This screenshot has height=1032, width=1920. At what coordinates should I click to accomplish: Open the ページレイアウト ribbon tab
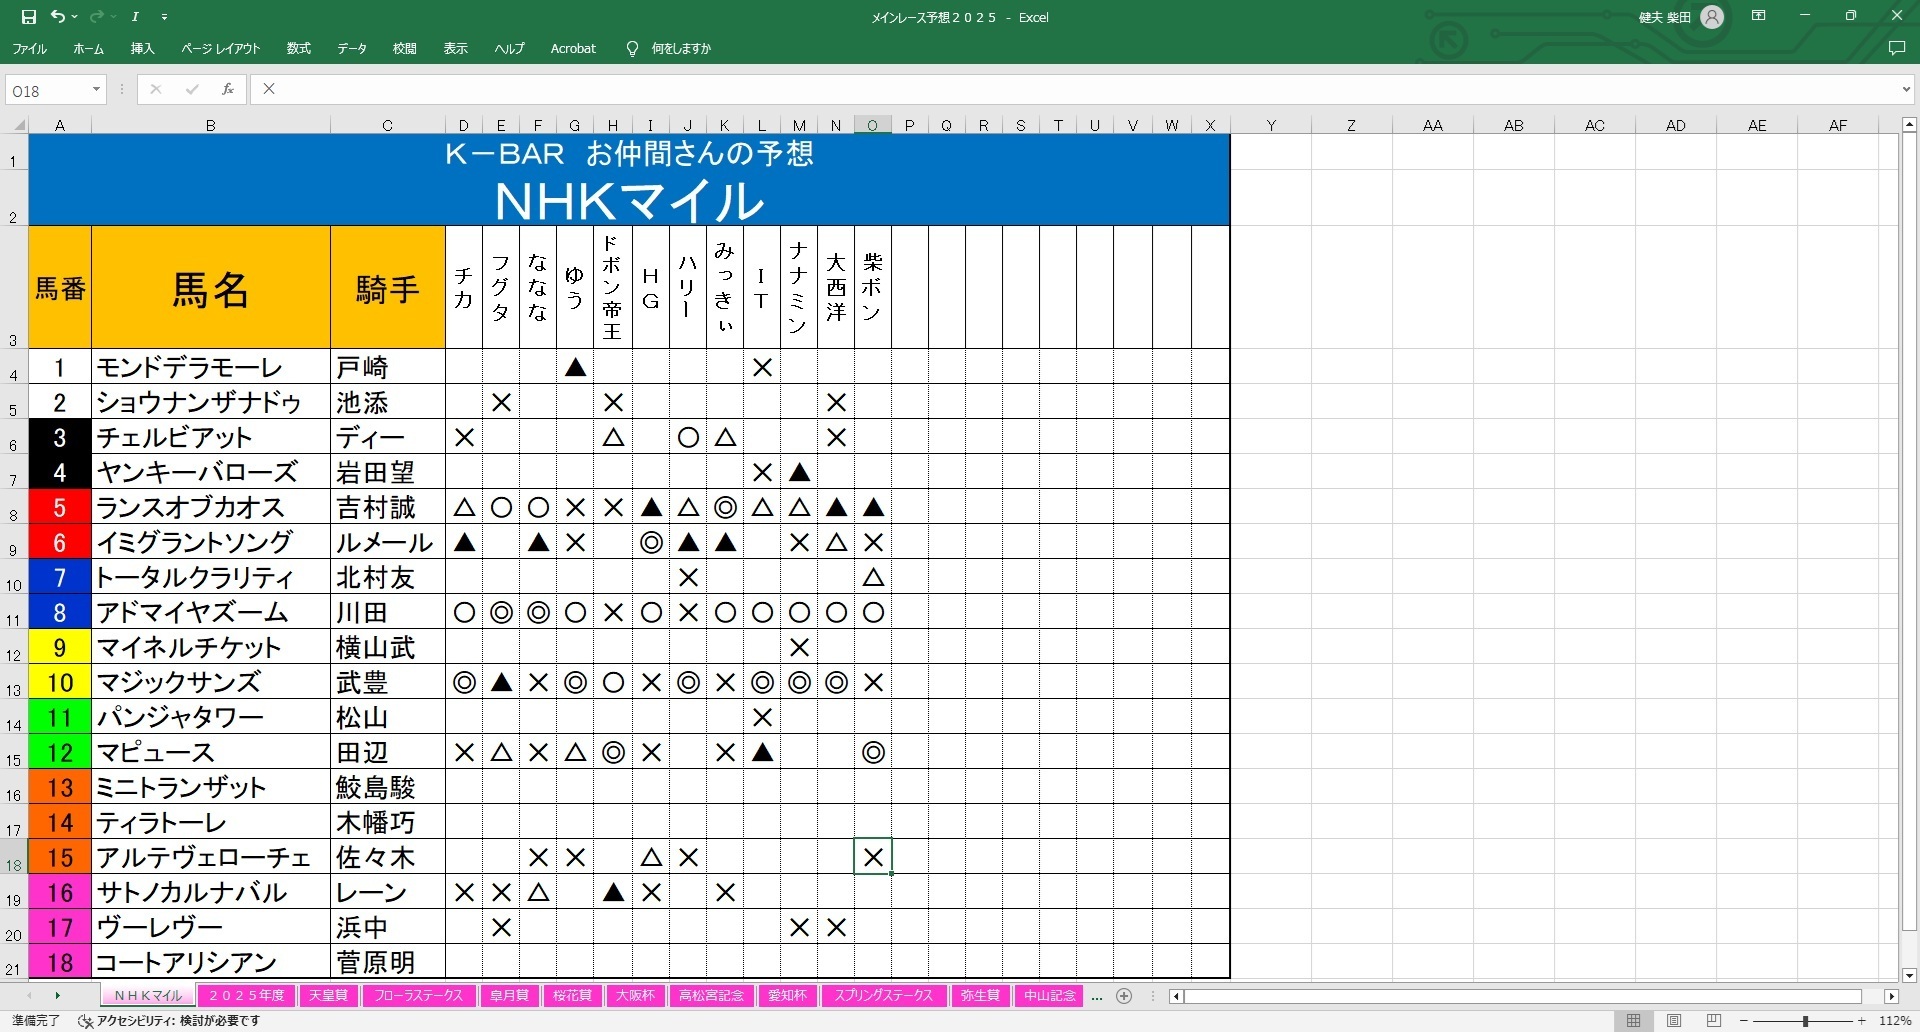tap(221, 48)
